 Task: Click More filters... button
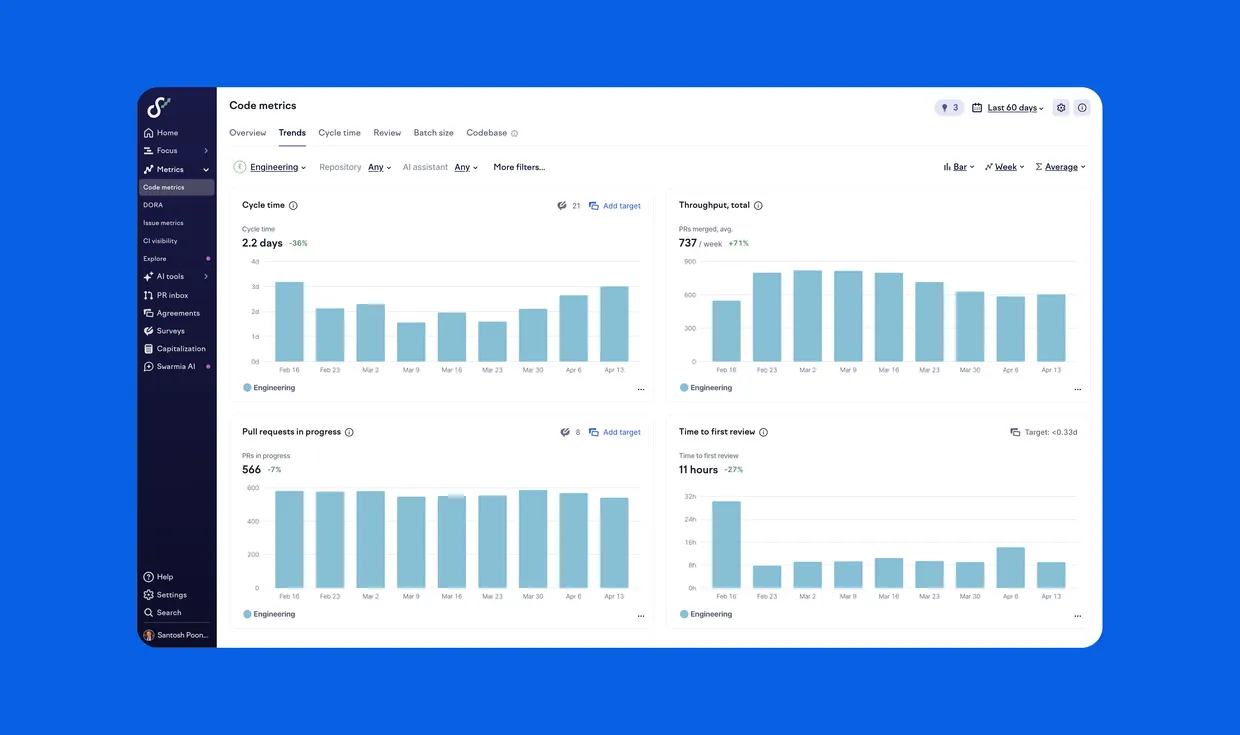coord(519,167)
